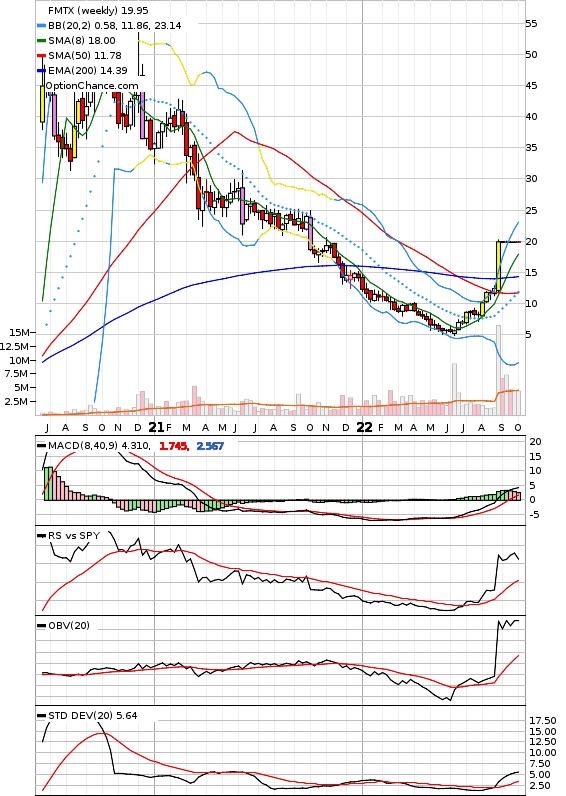Click the 17.50 label on STD DEV axis

(543, 720)
